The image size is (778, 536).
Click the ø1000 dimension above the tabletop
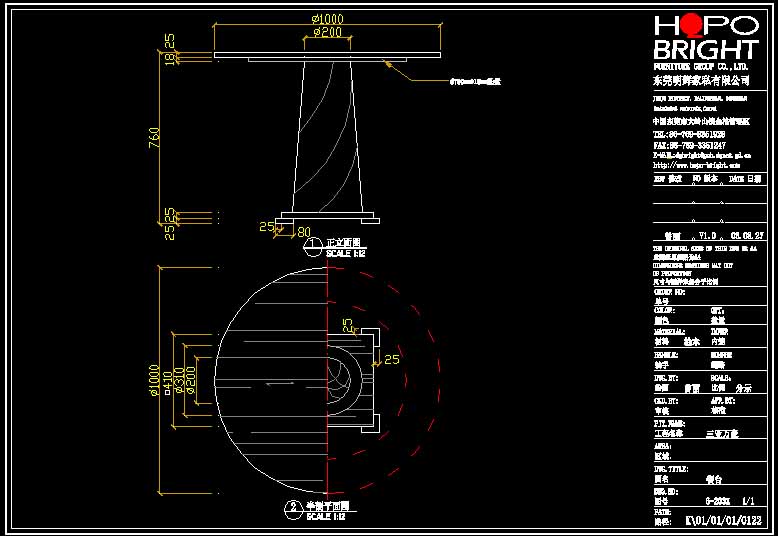click(327, 19)
